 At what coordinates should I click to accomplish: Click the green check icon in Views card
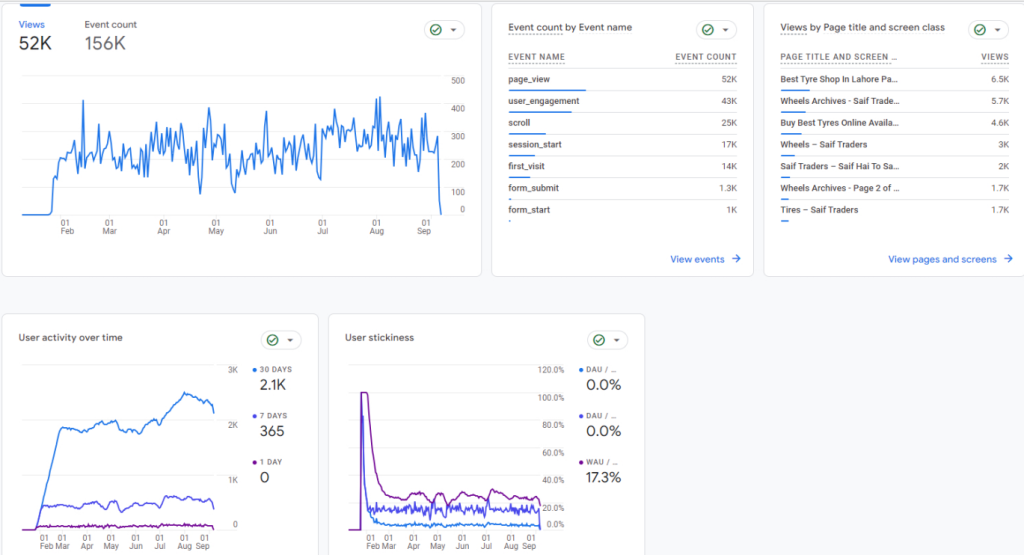click(436, 30)
